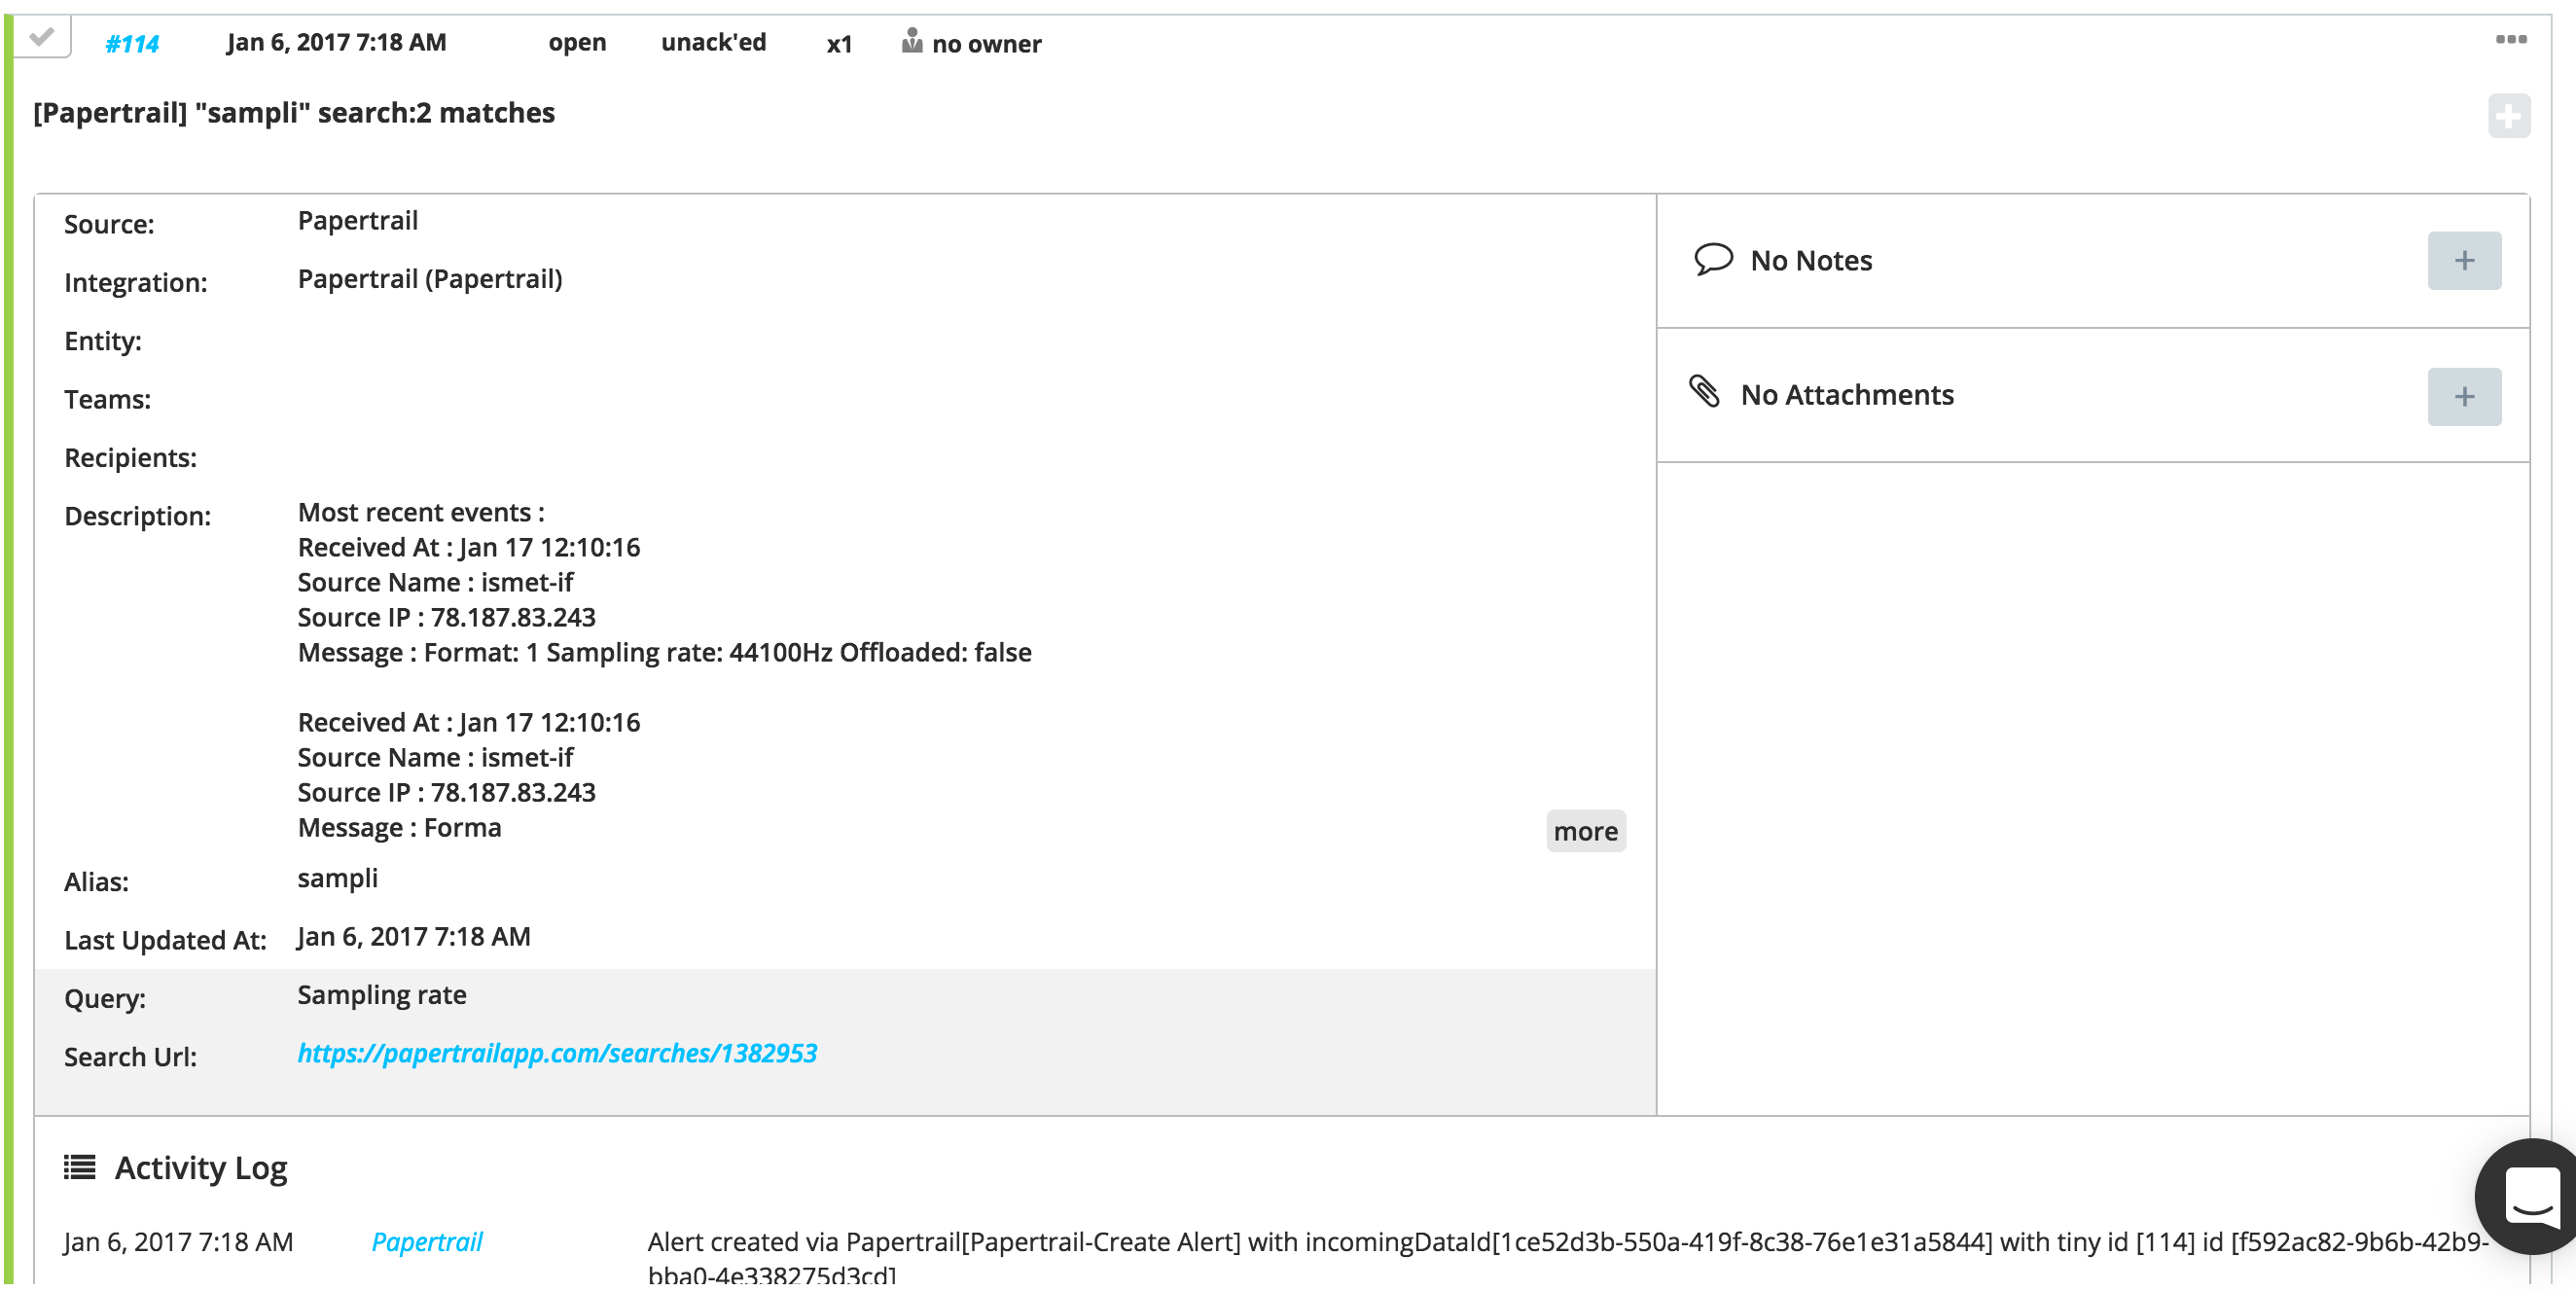Click the Activity Log list icon
Viewport: 2576px width, 1292px height.
coord(80,1167)
